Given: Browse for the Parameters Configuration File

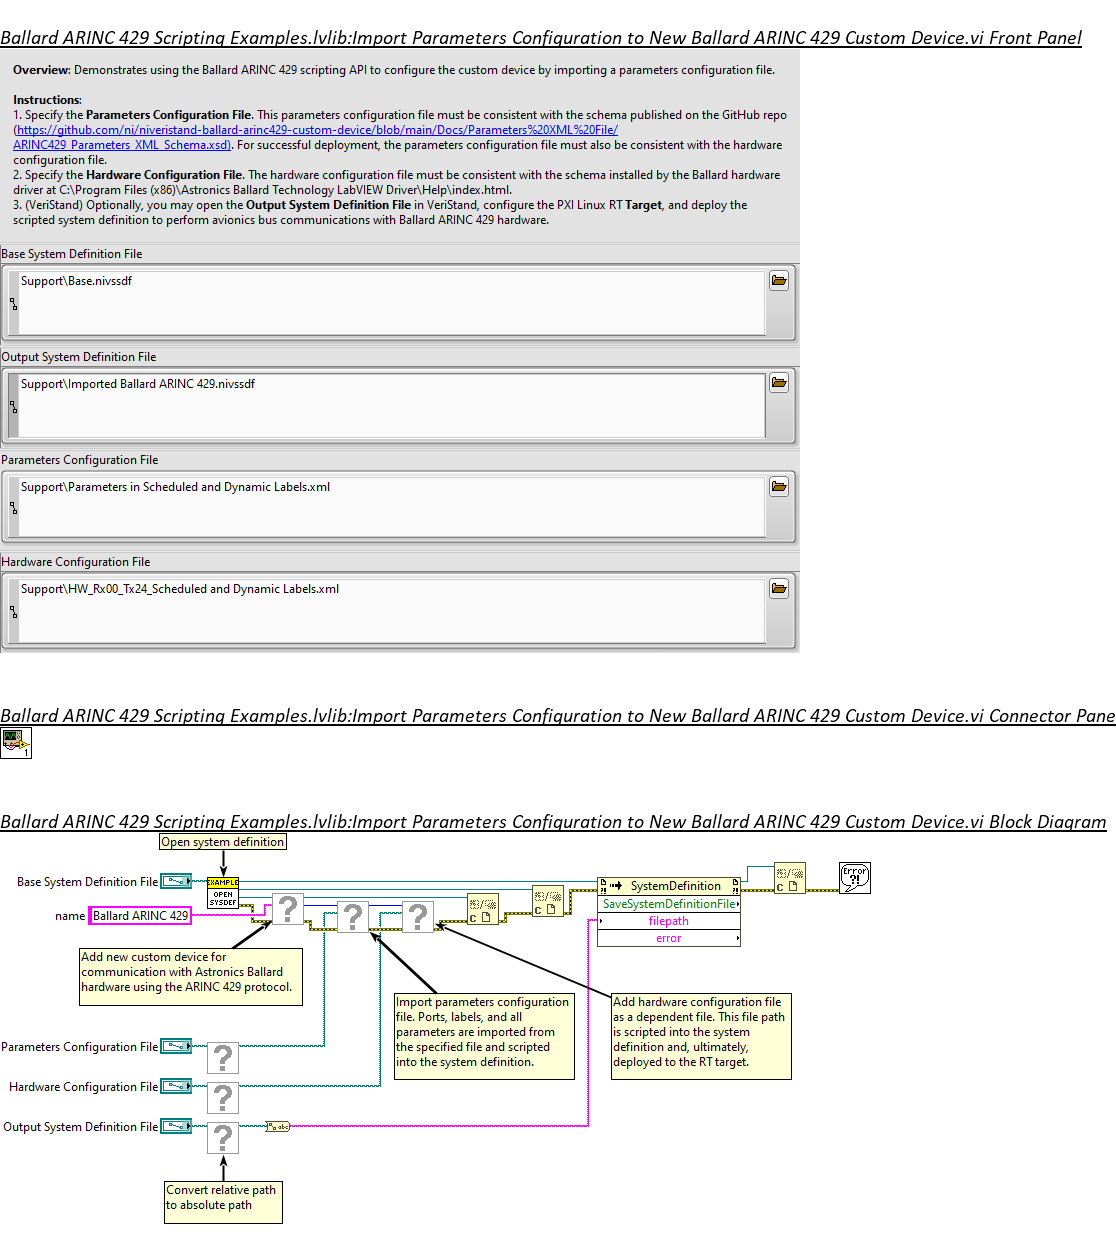Looking at the screenshot, I should (x=779, y=487).
